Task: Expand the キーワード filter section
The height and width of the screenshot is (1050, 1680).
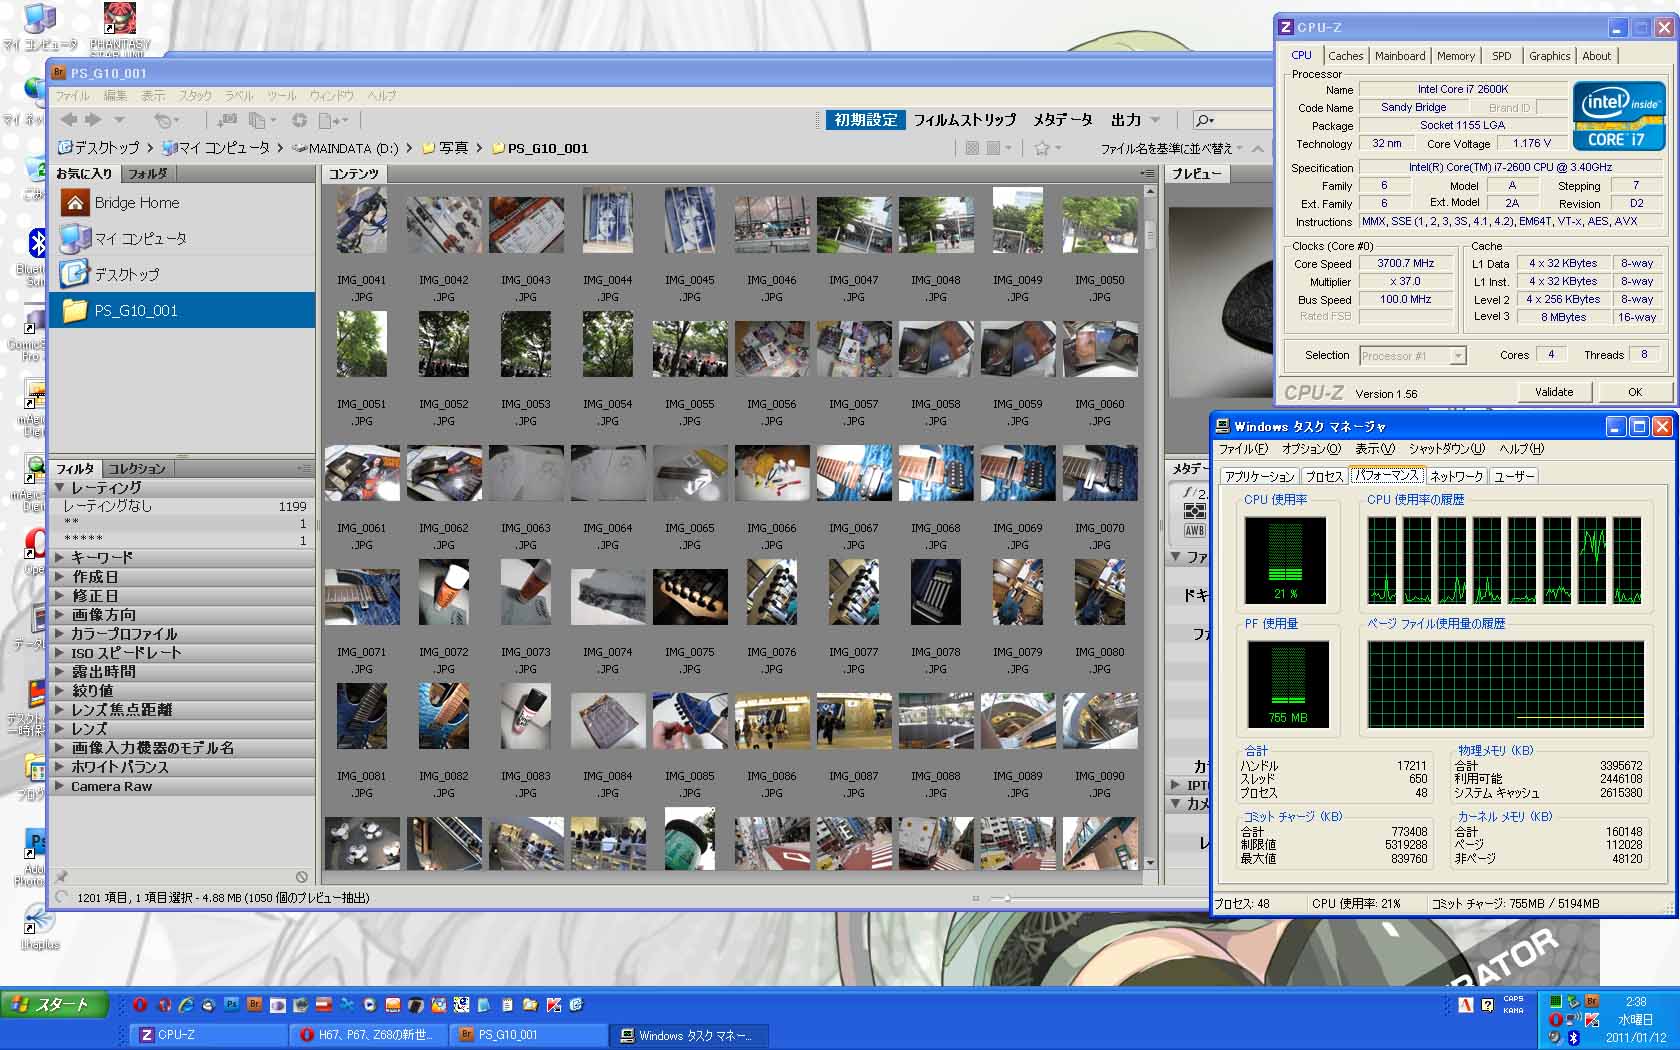Action: click(x=60, y=558)
